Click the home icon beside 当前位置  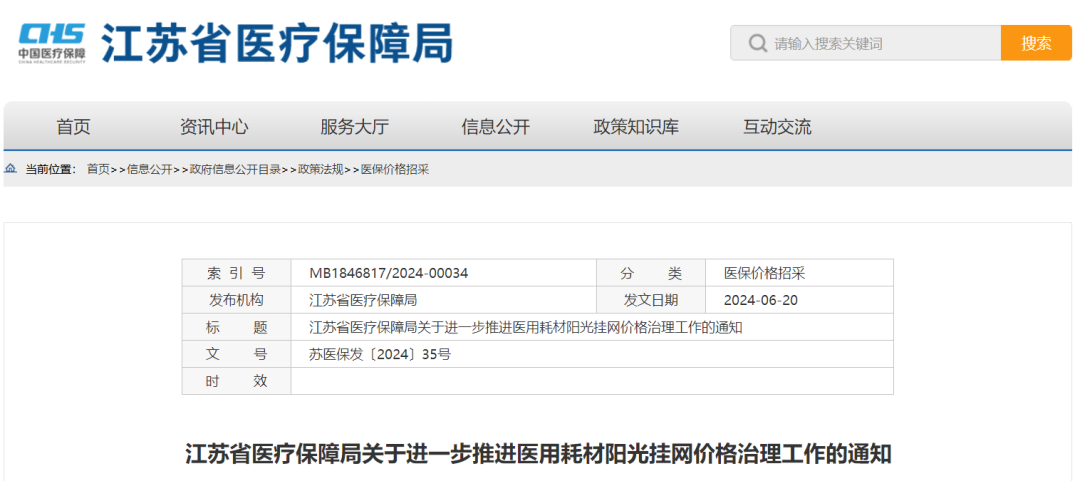(11, 169)
